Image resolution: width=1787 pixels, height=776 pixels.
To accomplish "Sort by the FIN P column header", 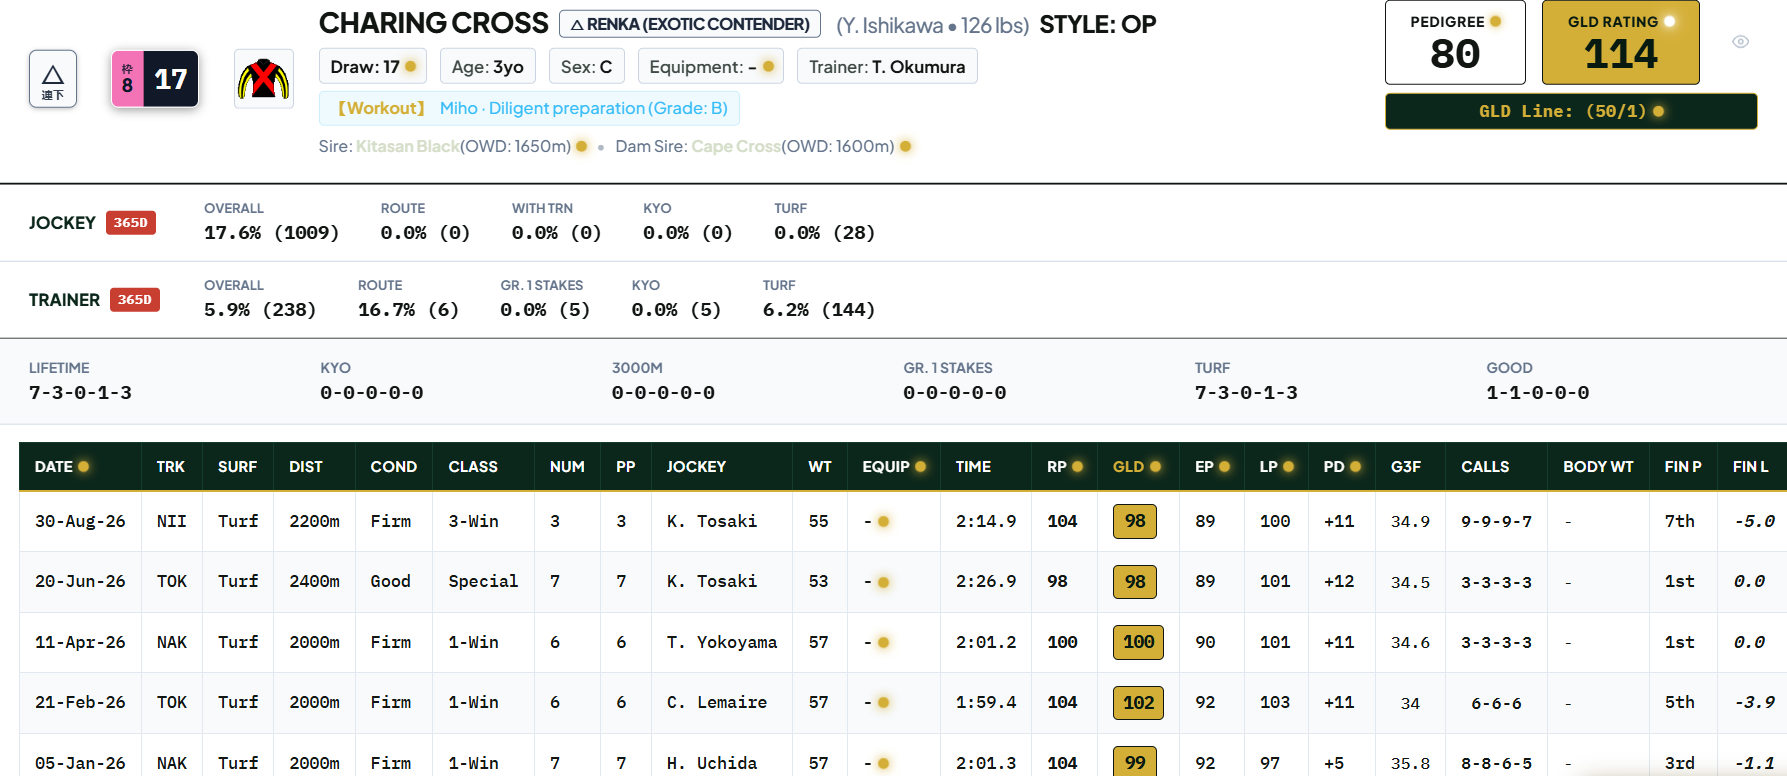I will pos(1683,466).
